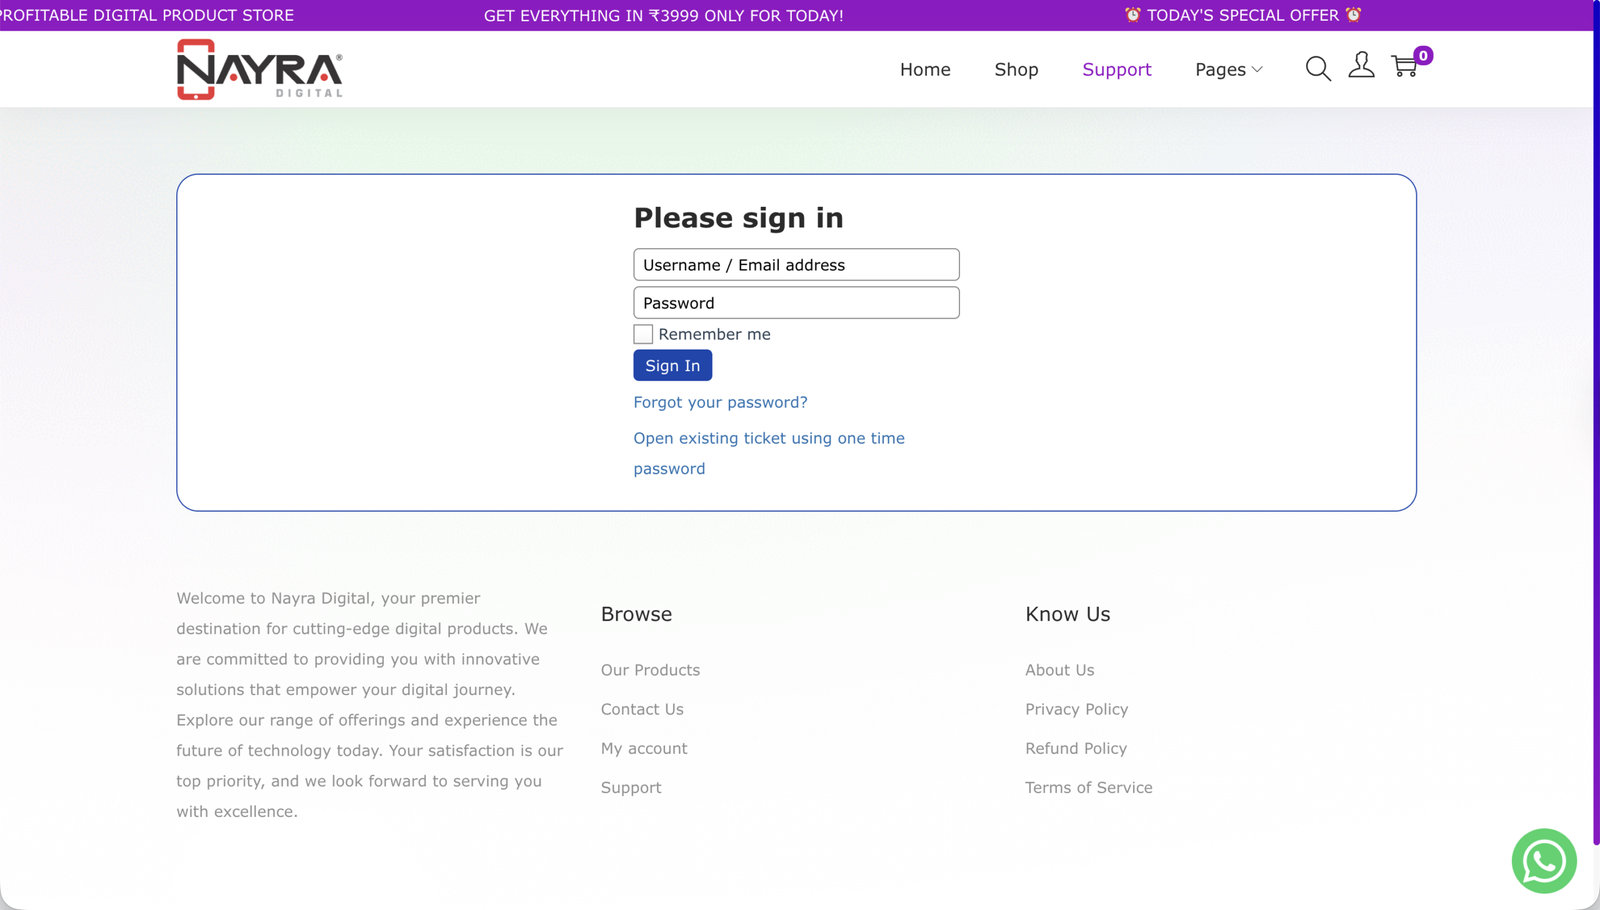Click into the Password field
The image size is (1600, 910).
coord(796,303)
